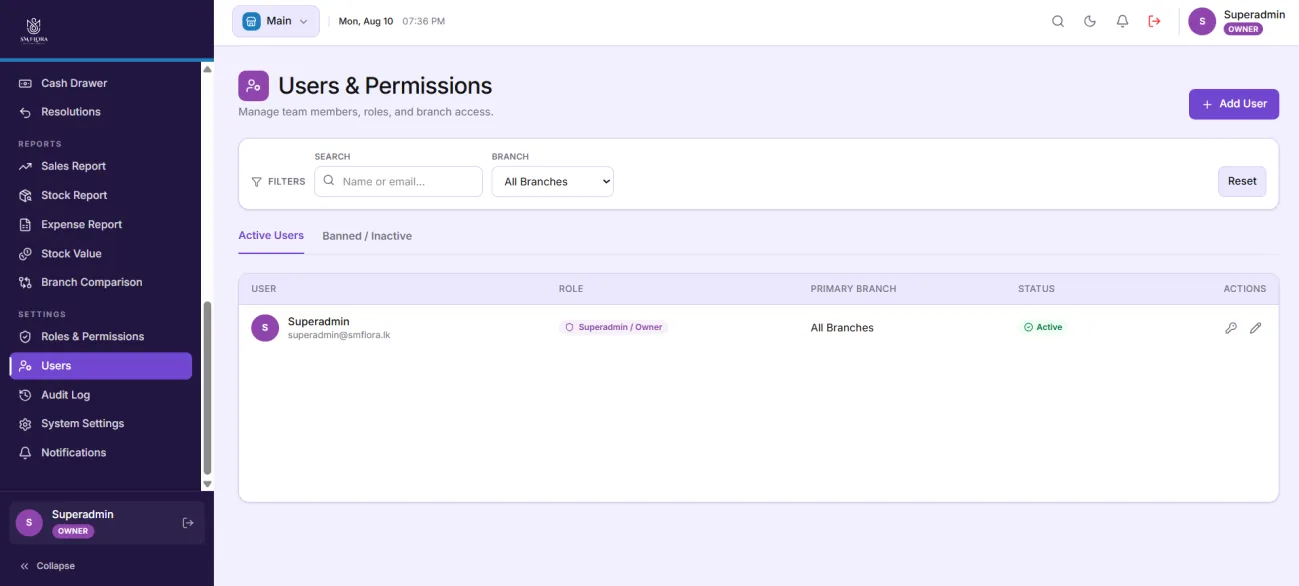The width and height of the screenshot is (1299, 586).
Task: Switch to the Banned / Inactive tab
Action: click(x=367, y=236)
